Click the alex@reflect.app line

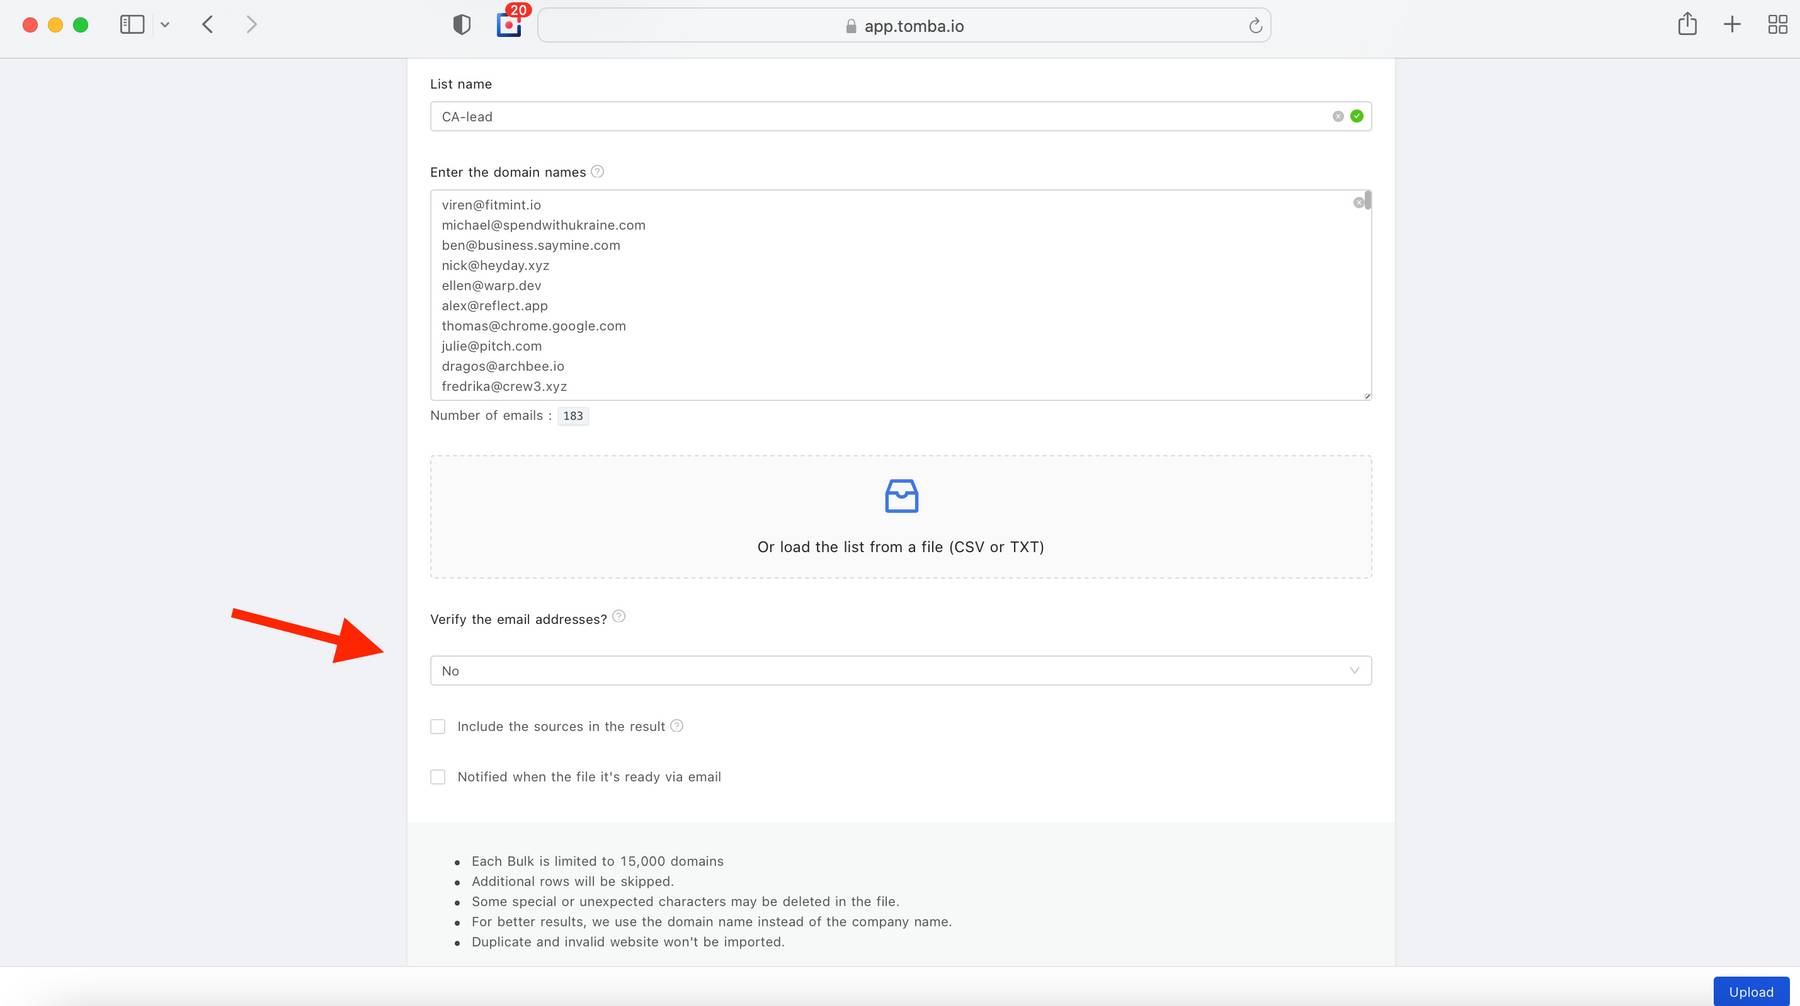[x=494, y=306]
